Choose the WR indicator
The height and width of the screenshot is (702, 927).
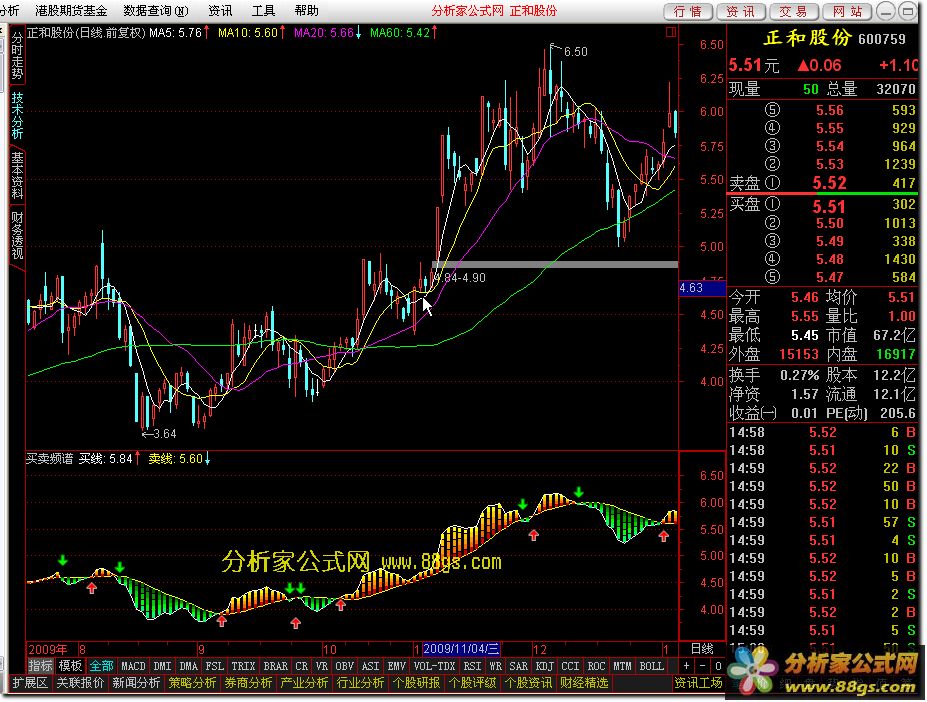coord(495,666)
